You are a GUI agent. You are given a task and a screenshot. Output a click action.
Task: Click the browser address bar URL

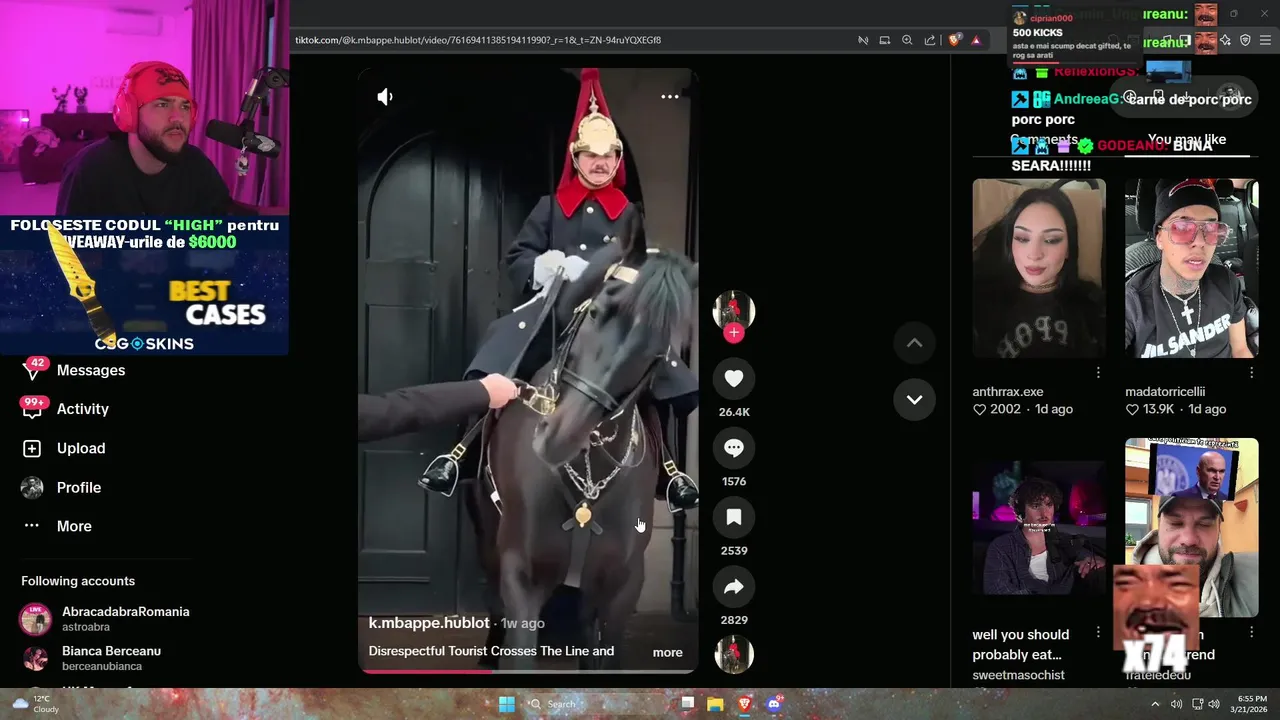coord(478,40)
